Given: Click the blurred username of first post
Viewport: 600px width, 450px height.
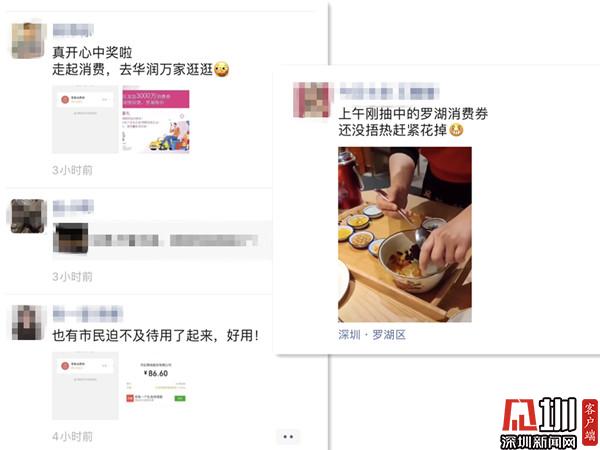Looking at the screenshot, I should click(73, 30).
